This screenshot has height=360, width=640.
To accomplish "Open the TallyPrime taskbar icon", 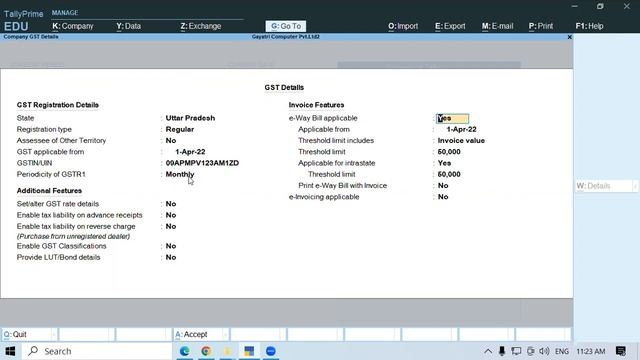I will [x=249, y=351].
